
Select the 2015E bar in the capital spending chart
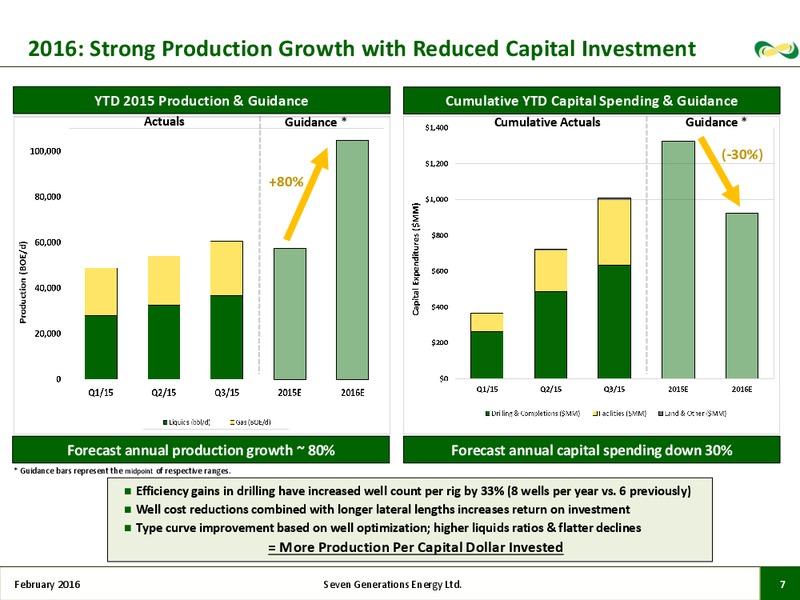tap(678, 260)
